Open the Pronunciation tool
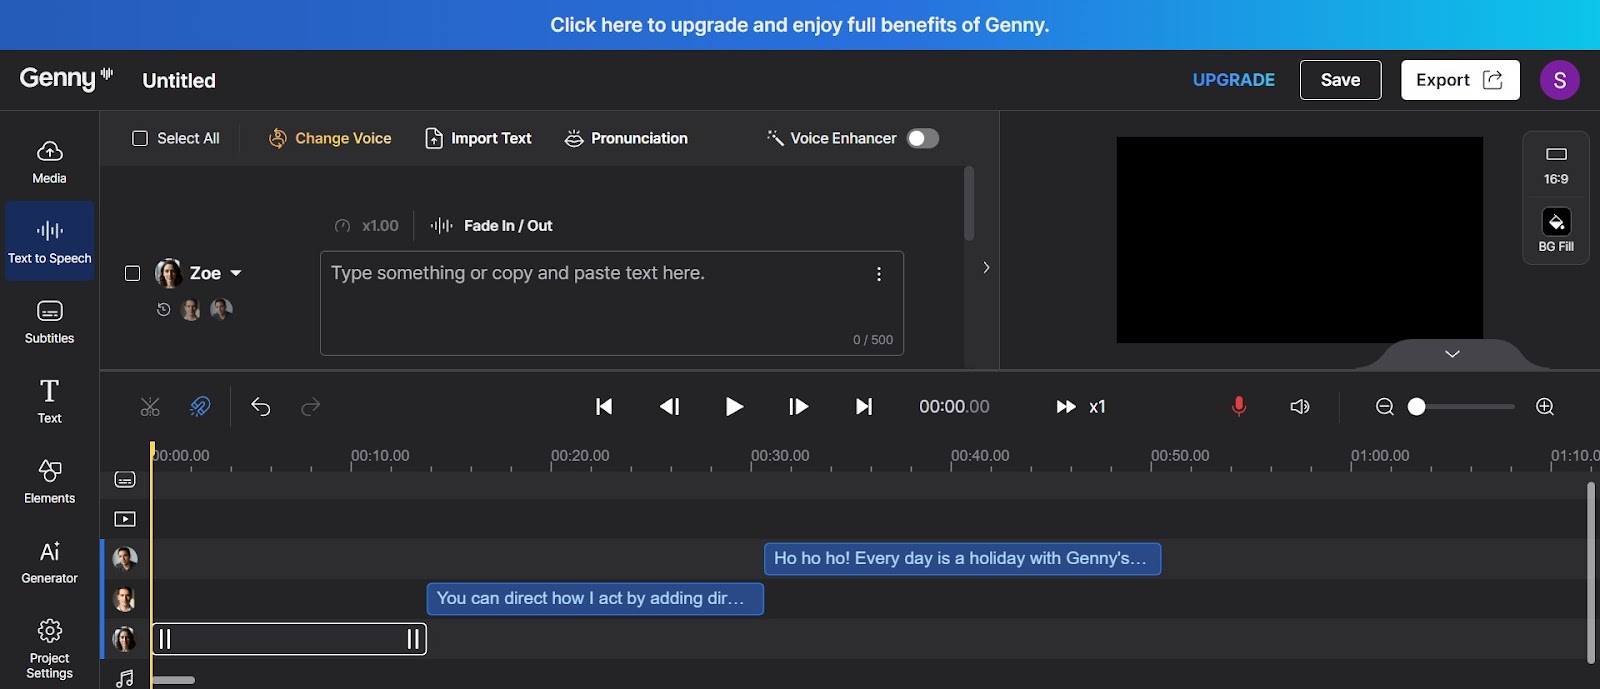The height and width of the screenshot is (689, 1600). click(x=626, y=138)
